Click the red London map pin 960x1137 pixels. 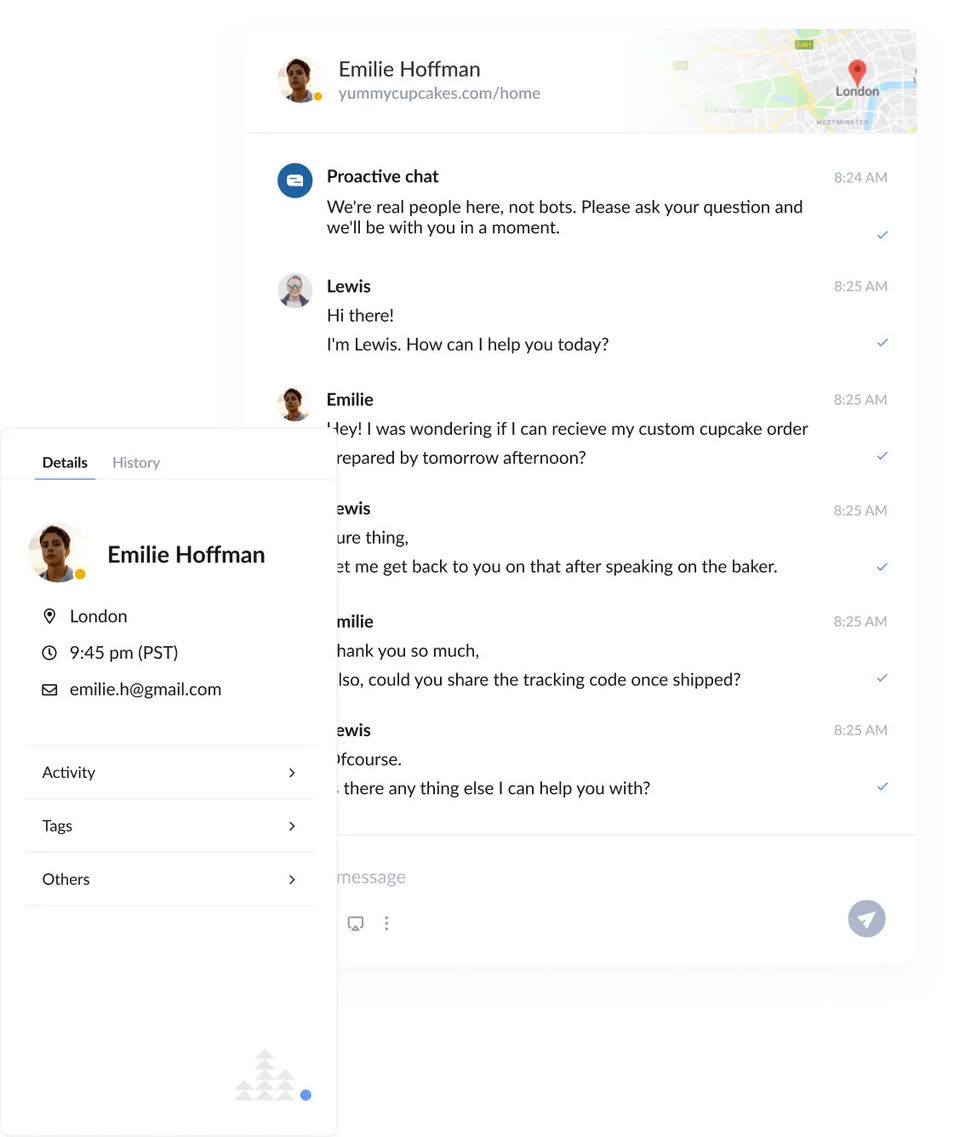857,72
